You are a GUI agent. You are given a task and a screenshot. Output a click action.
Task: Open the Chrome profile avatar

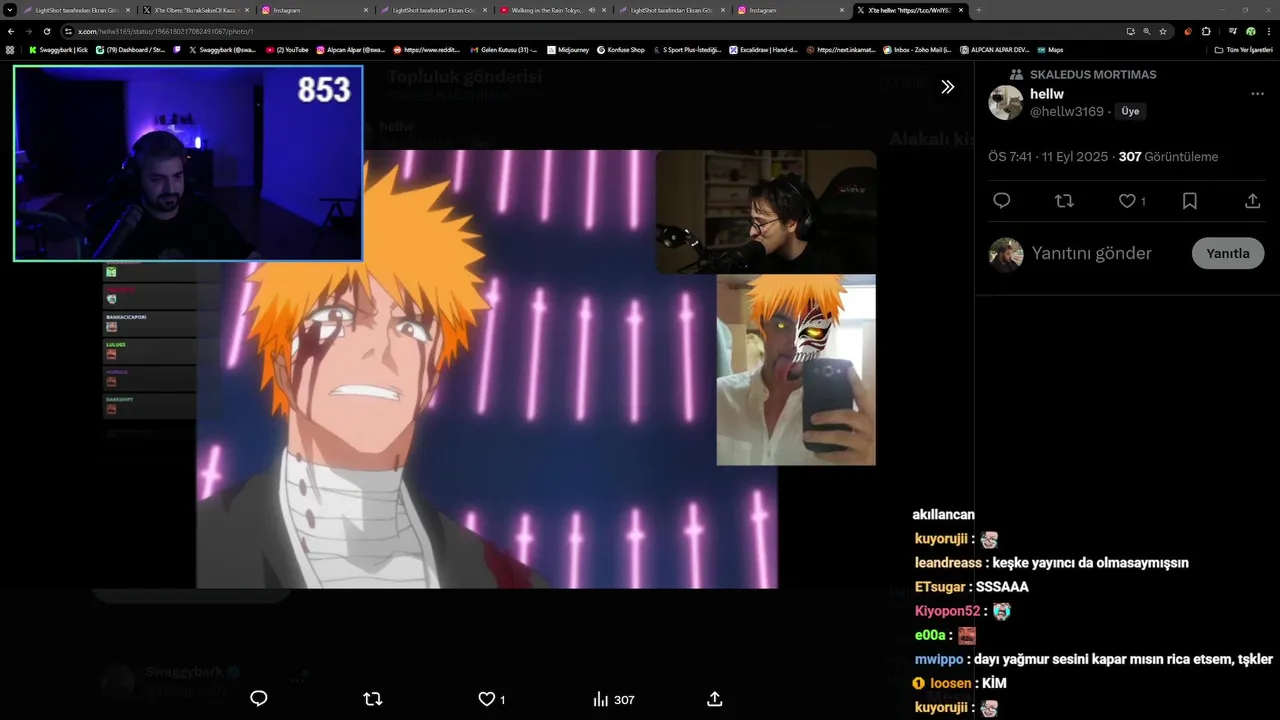1250,31
